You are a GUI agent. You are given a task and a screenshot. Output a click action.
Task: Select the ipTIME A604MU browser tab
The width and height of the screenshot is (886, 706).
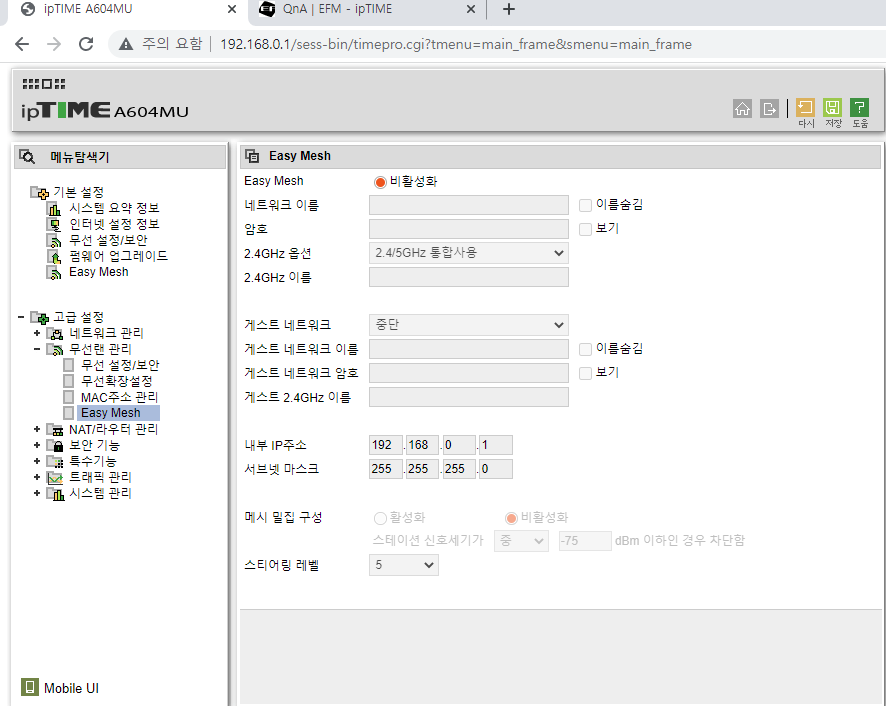pyautogui.click(x=128, y=10)
